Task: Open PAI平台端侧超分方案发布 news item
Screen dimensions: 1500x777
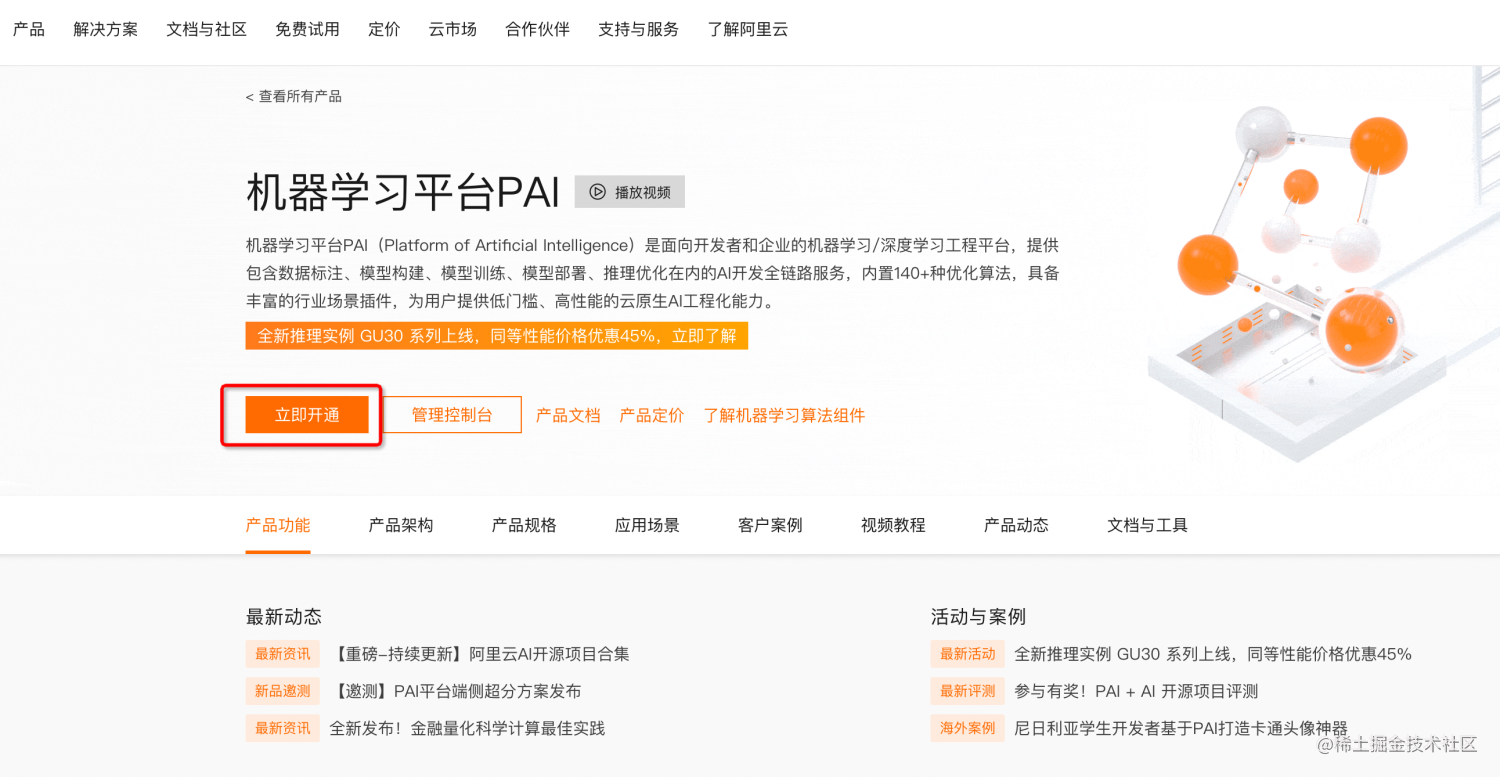Action: 456,691
